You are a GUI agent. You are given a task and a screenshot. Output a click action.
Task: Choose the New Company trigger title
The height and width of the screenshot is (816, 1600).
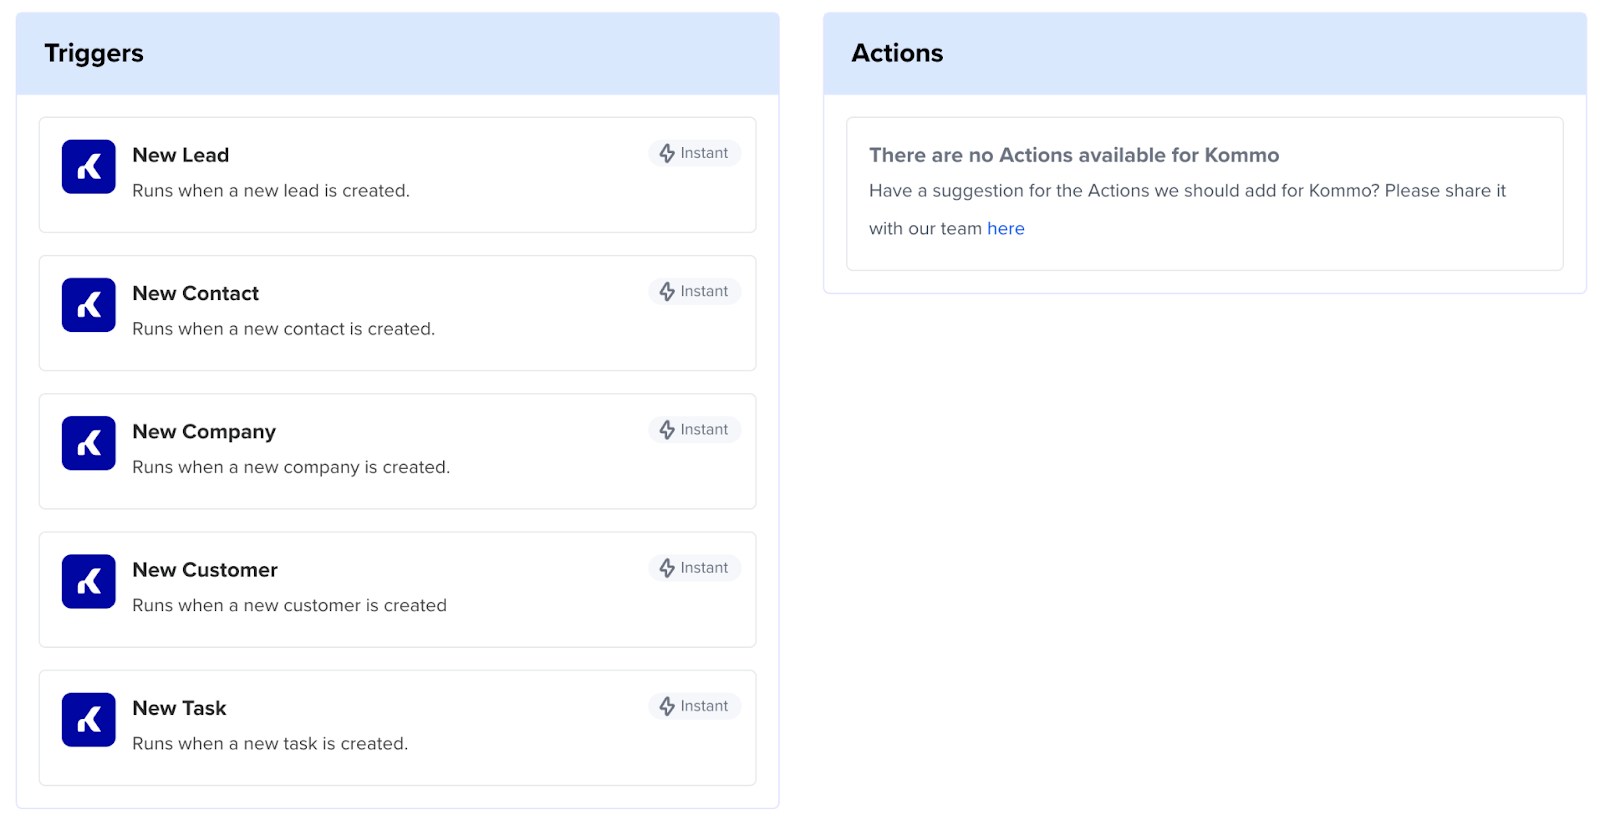coord(204,431)
